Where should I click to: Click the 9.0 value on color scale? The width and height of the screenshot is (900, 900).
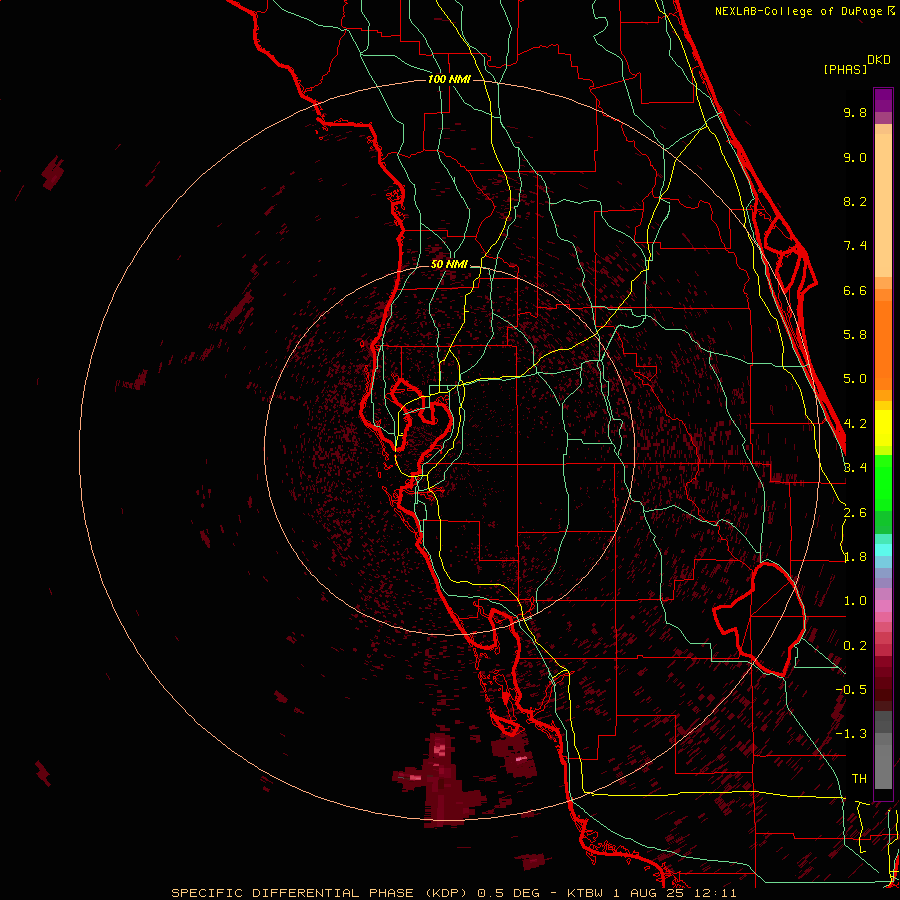[855, 157]
